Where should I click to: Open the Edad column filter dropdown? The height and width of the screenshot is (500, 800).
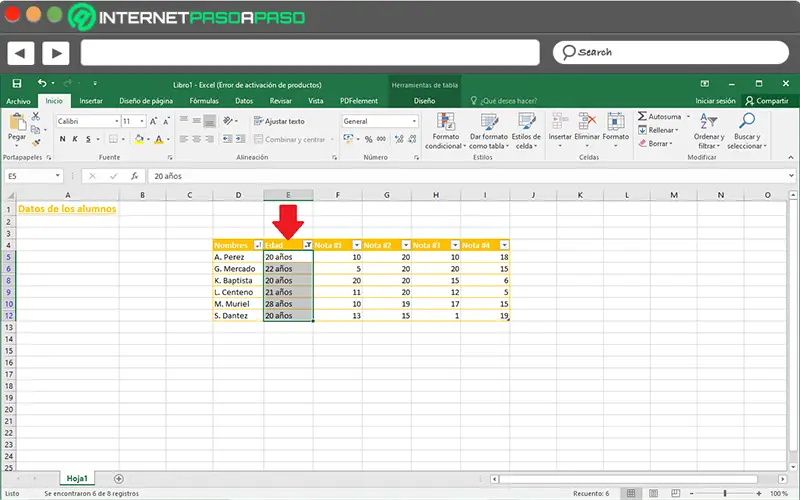pyautogui.click(x=308, y=245)
